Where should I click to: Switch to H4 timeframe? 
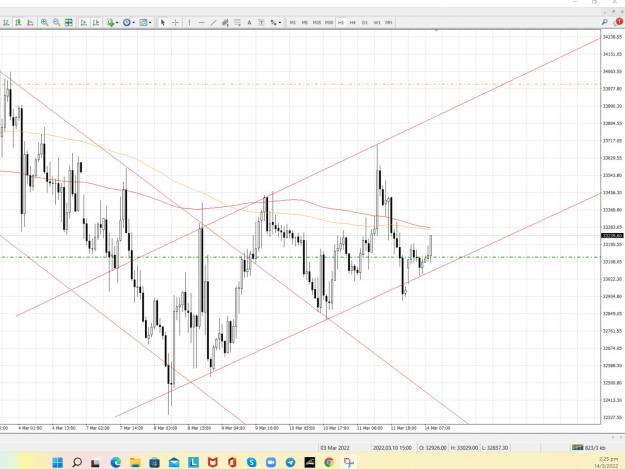click(x=353, y=23)
